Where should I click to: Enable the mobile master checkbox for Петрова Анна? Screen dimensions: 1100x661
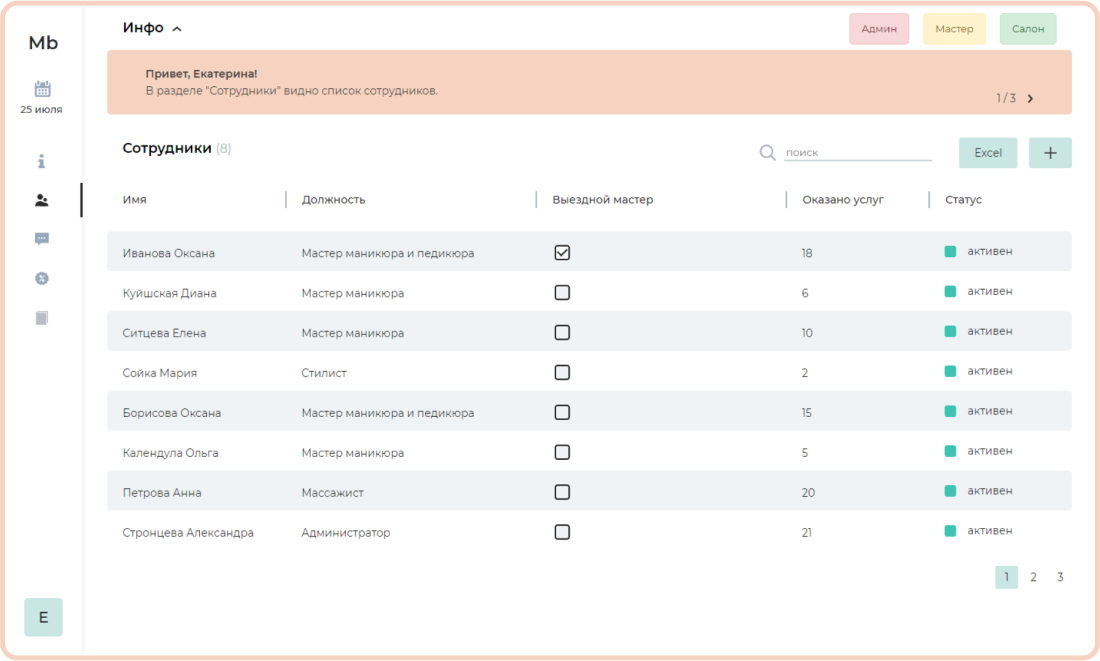[x=562, y=492]
